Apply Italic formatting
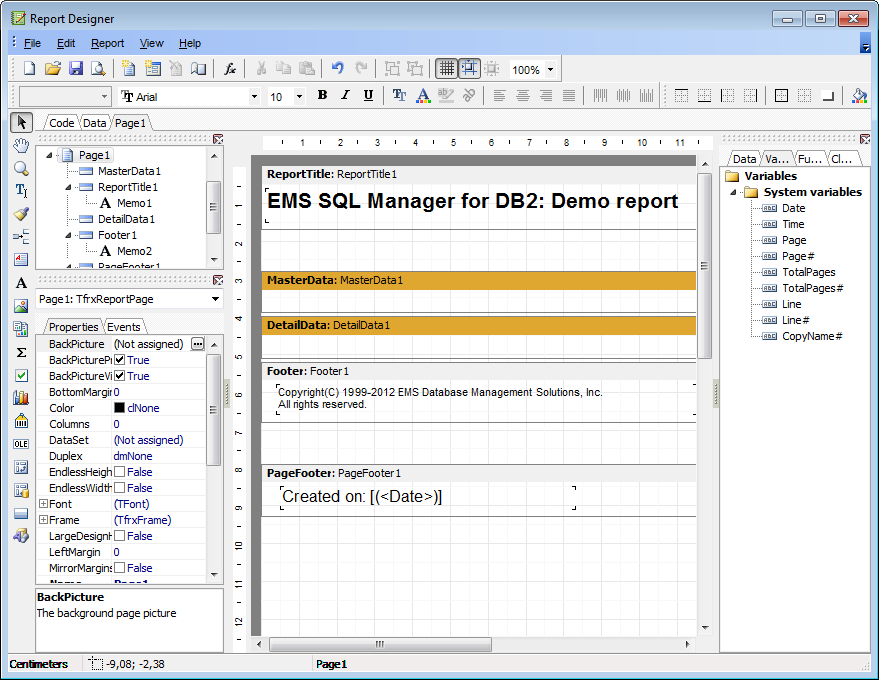This screenshot has height=680, width=879. [x=345, y=95]
